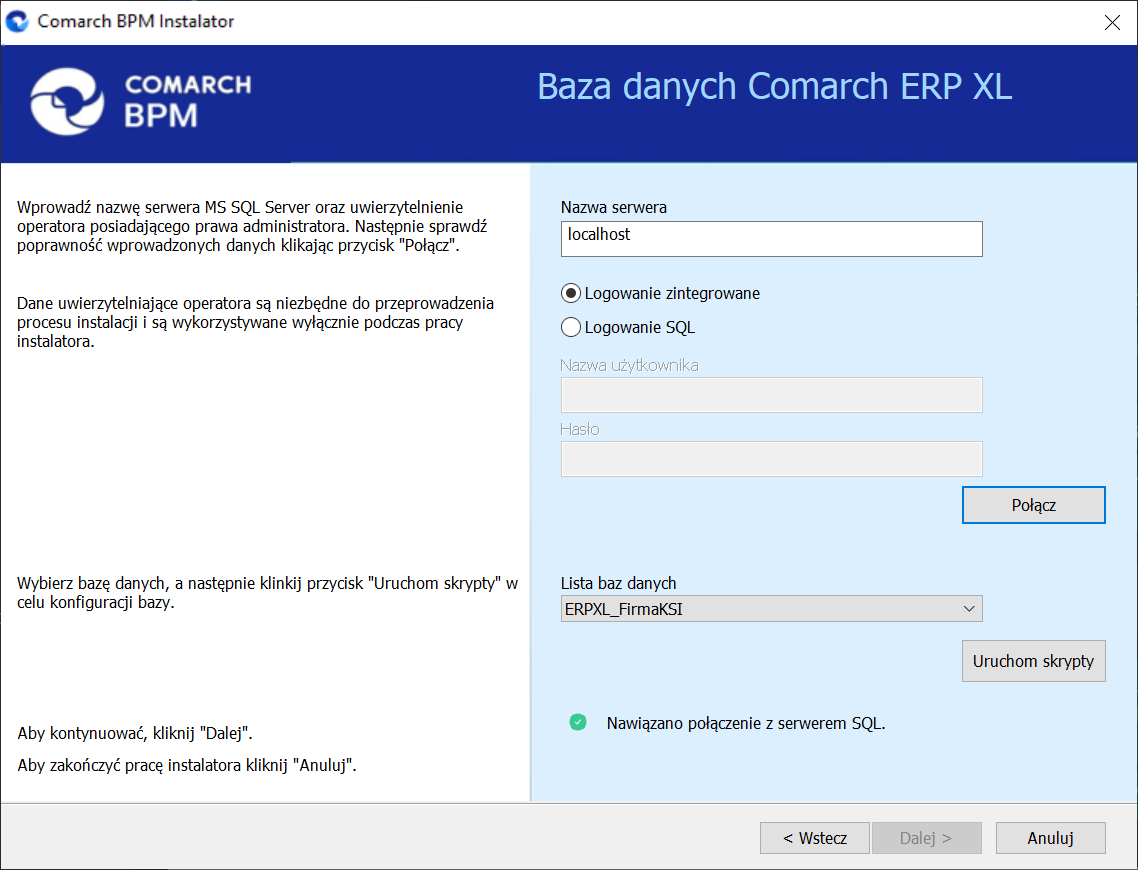The height and width of the screenshot is (870, 1138).
Task: Click the greyed 'Hasło' label
Action: pos(580,429)
